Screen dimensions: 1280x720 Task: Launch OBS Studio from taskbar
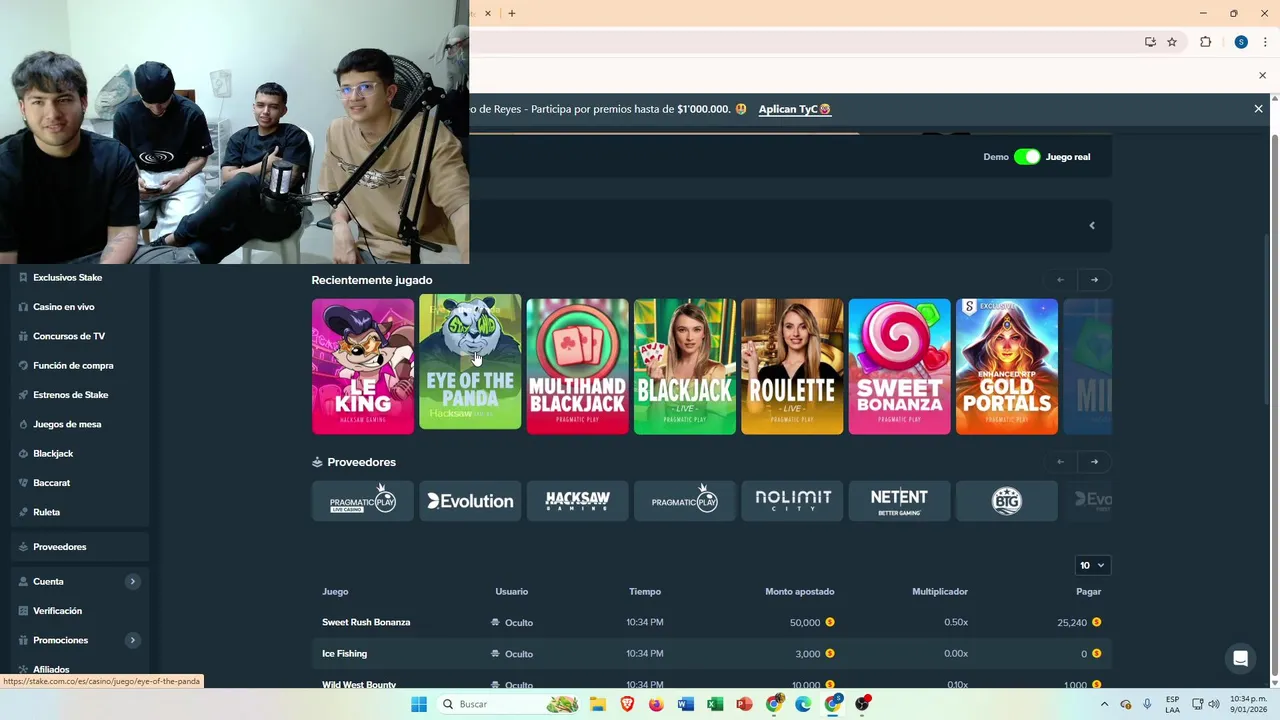tap(862, 704)
